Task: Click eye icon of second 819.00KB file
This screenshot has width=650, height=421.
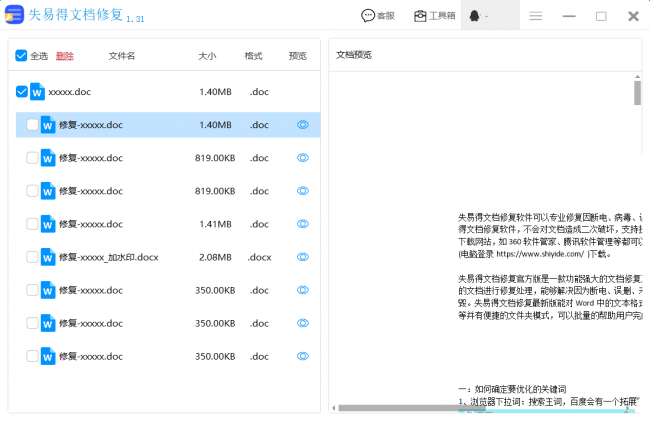Action: pyautogui.click(x=303, y=191)
